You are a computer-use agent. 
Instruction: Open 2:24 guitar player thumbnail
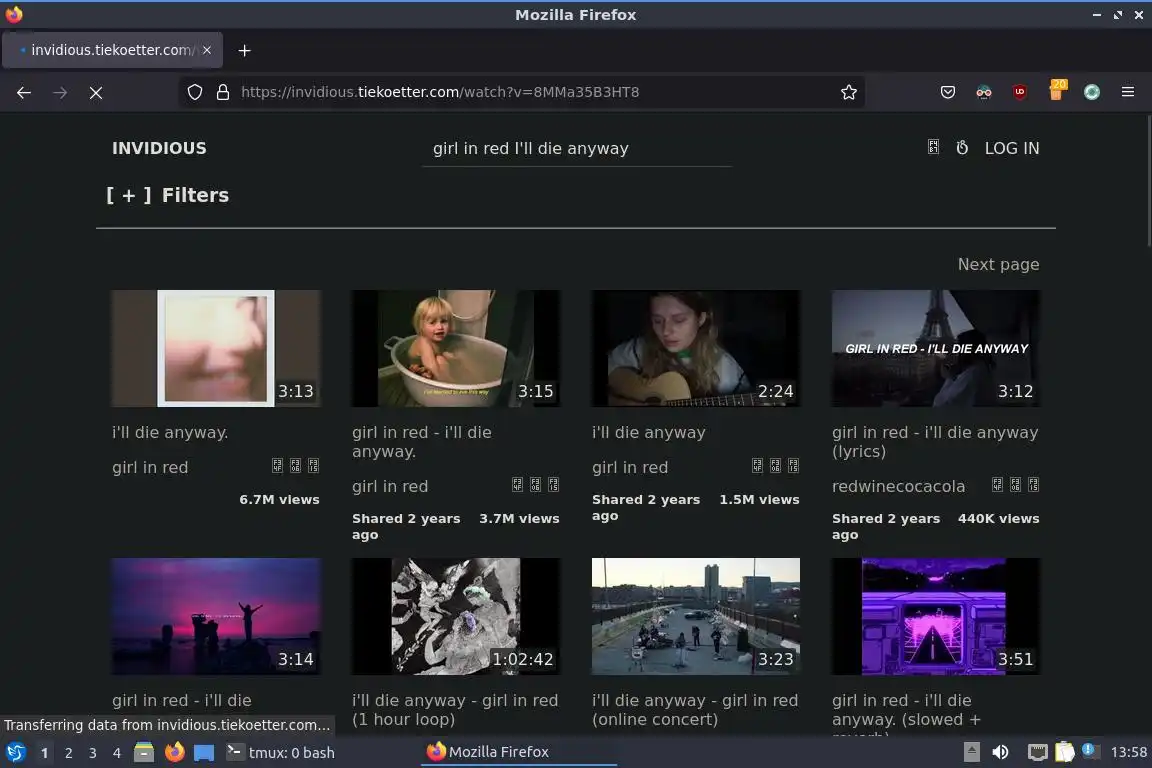696,348
